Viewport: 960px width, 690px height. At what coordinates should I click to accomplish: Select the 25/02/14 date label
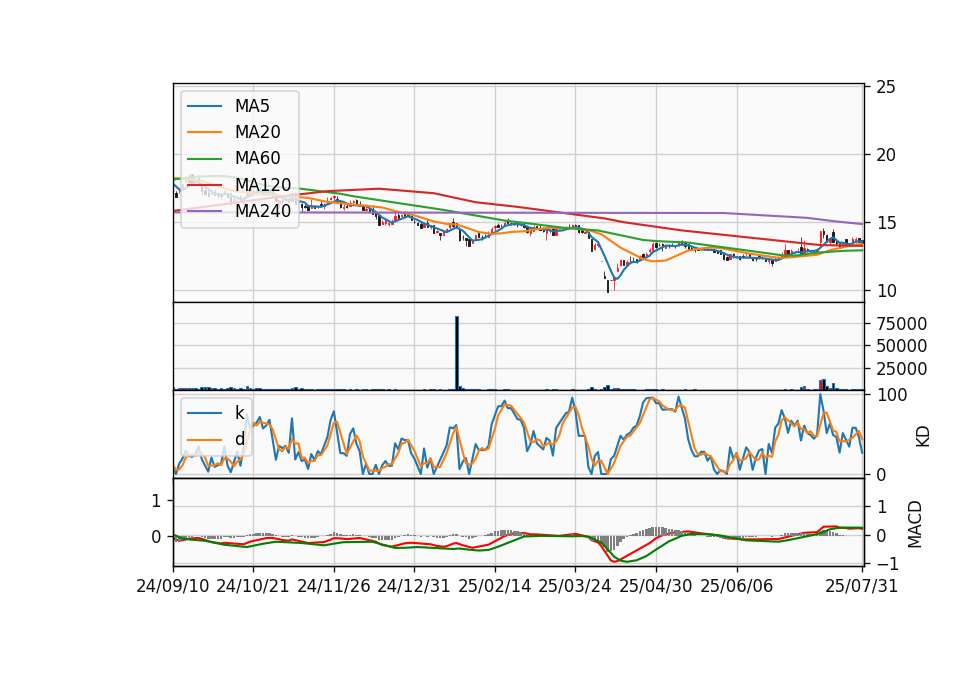click(495, 586)
